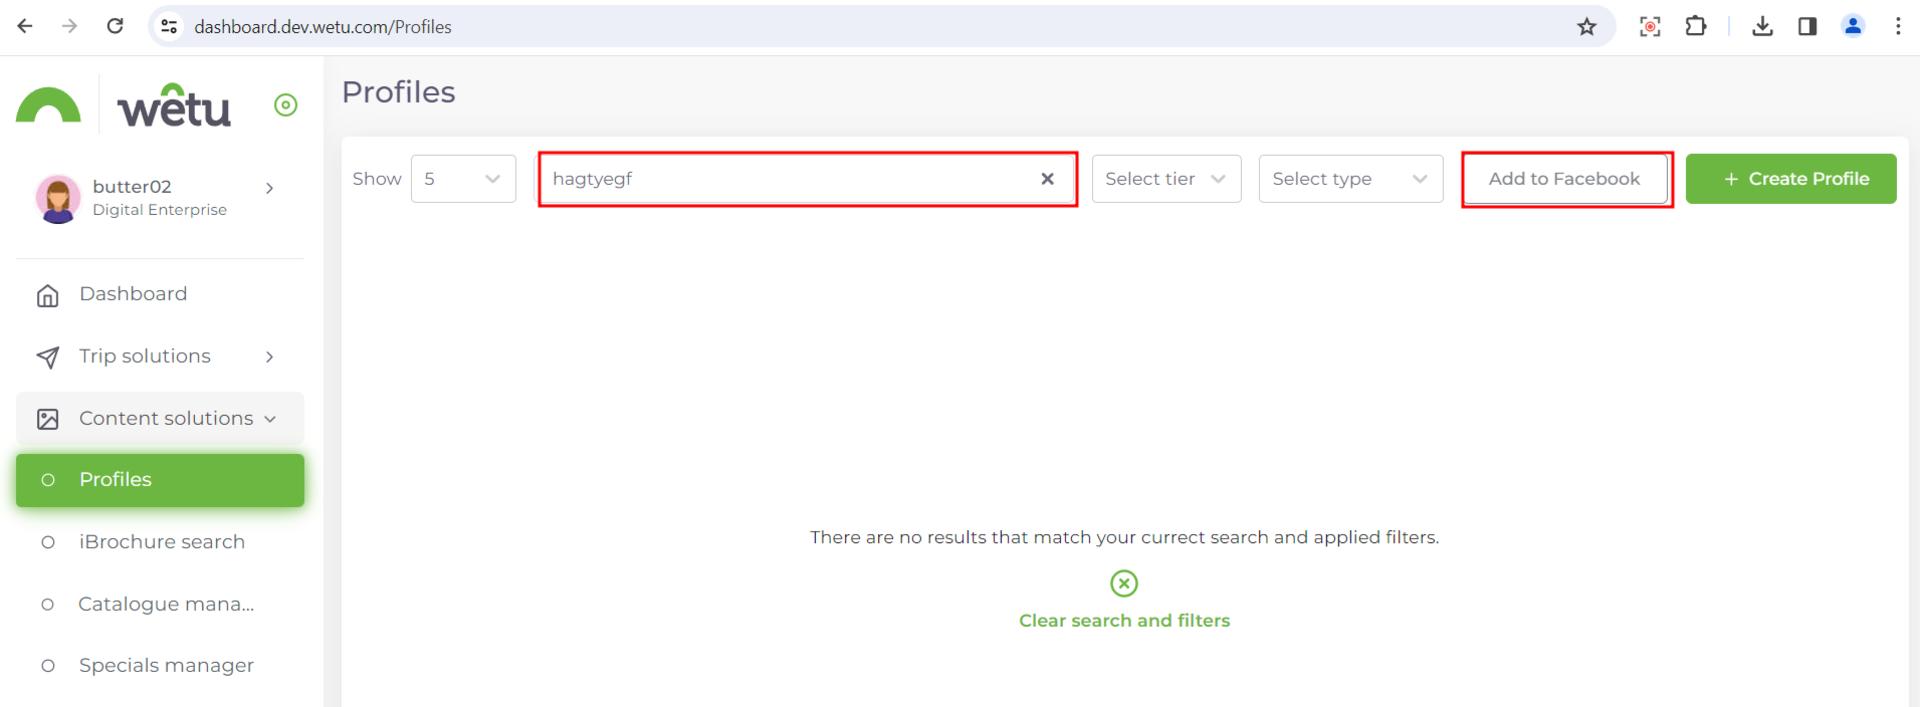1920x707 pixels.
Task: Click the Add to Facebook button
Action: [1564, 179]
